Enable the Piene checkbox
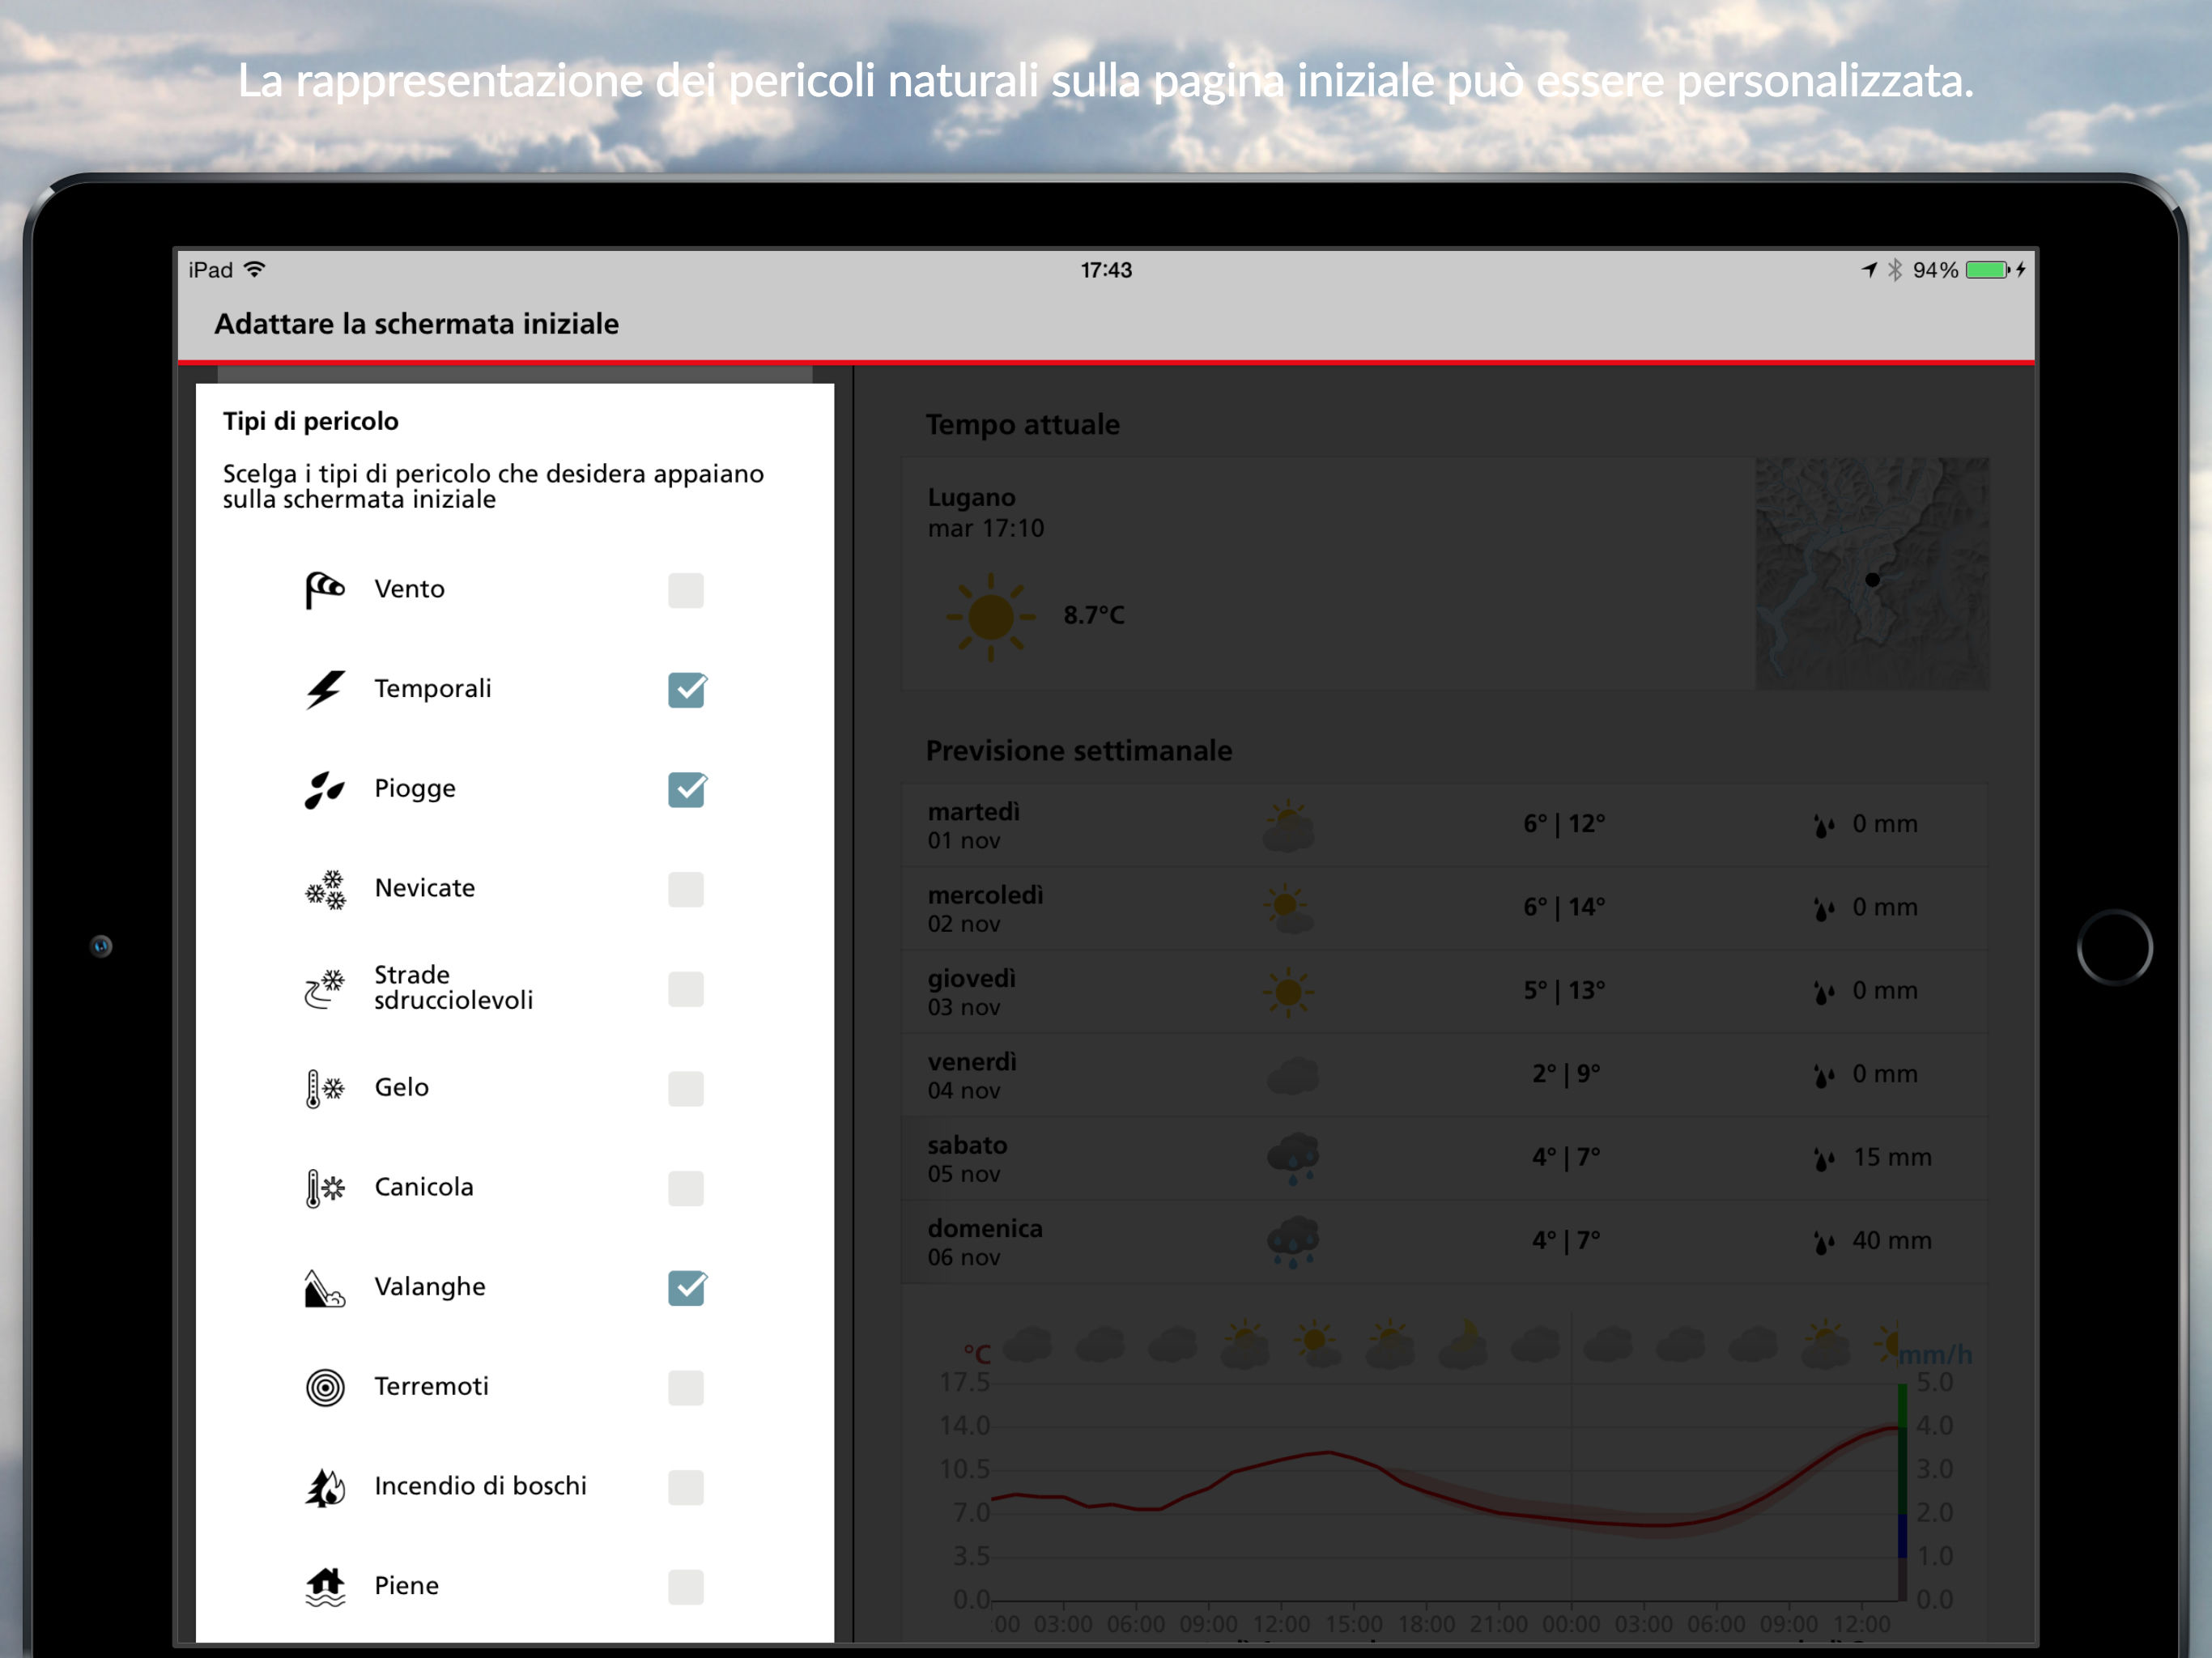2212x1658 pixels. click(686, 1586)
